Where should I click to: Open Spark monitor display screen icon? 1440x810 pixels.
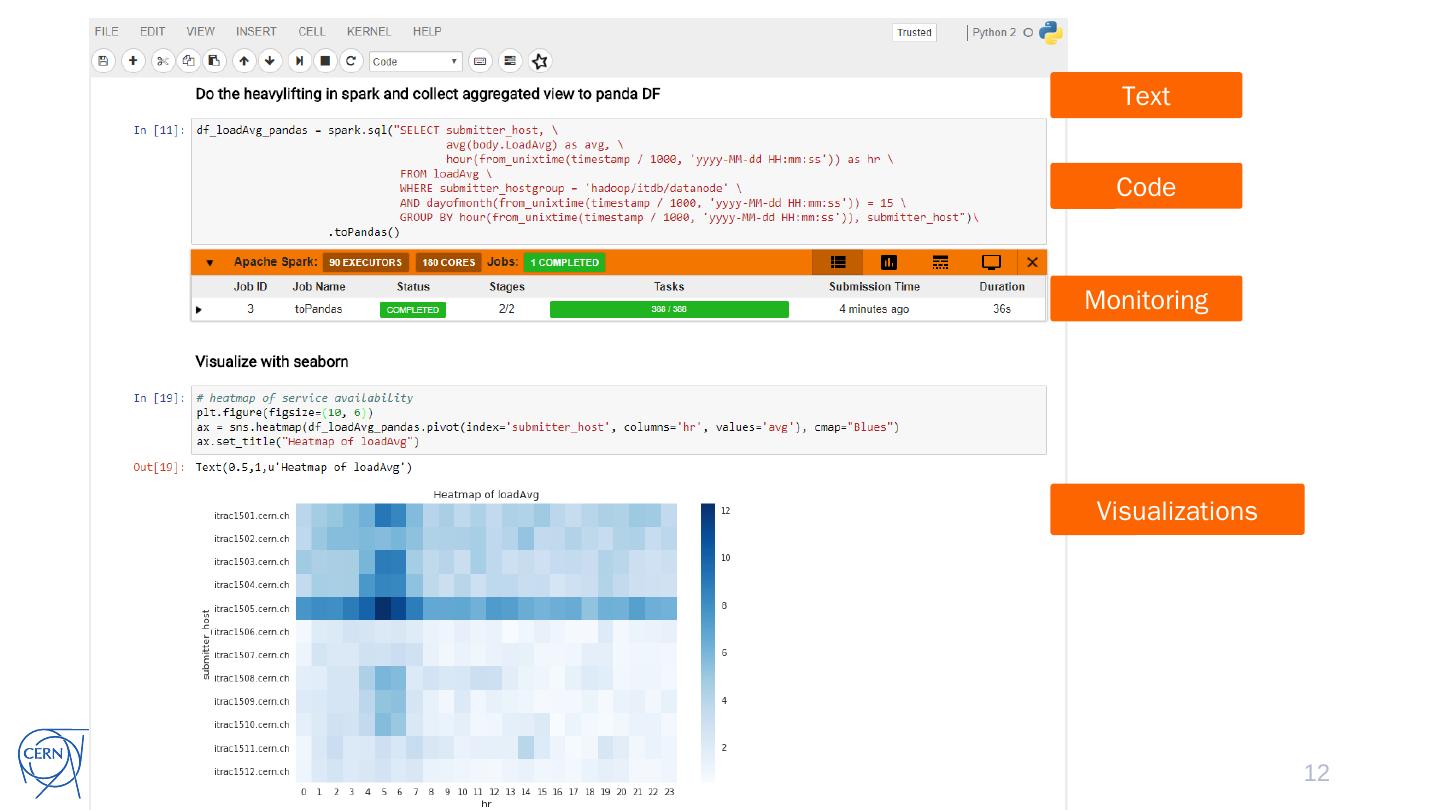tap(991, 262)
